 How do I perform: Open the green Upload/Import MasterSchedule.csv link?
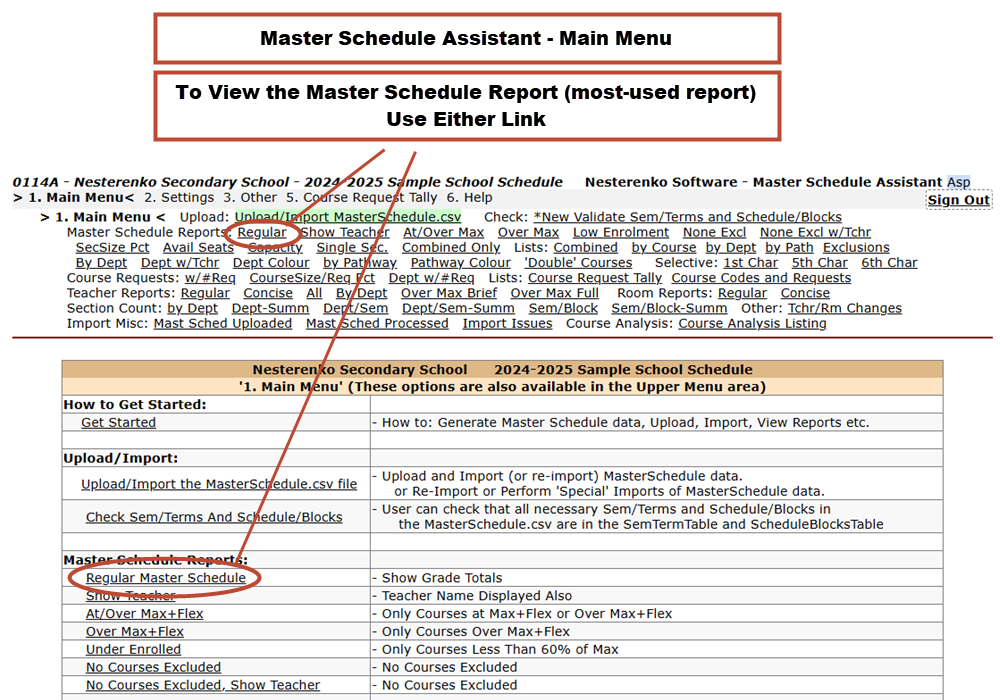[348, 217]
